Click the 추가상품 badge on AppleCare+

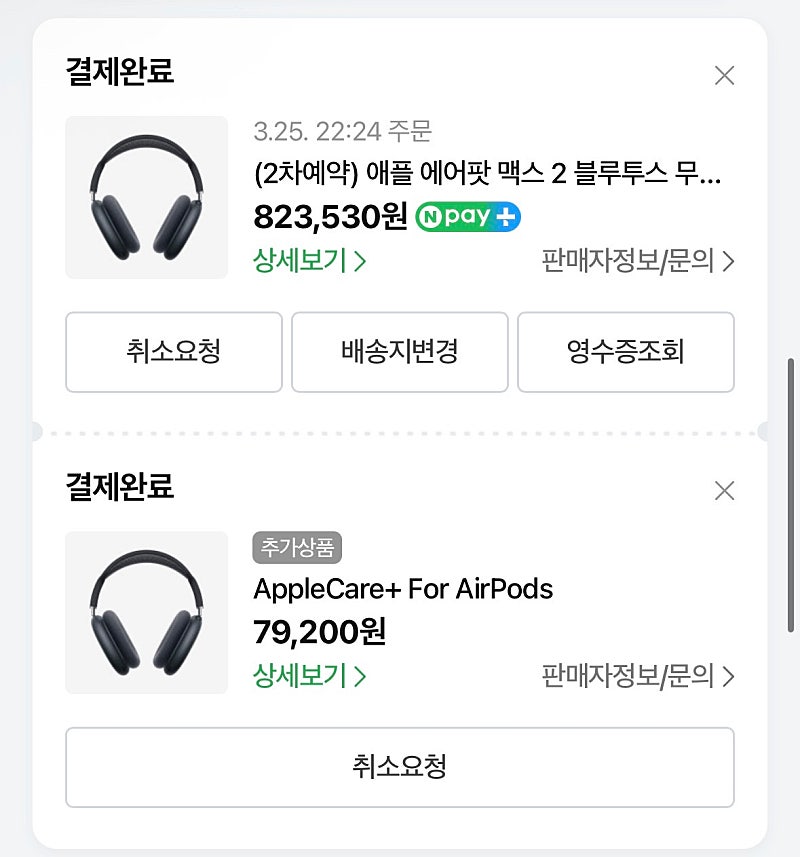pyautogui.click(x=298, y=547)
